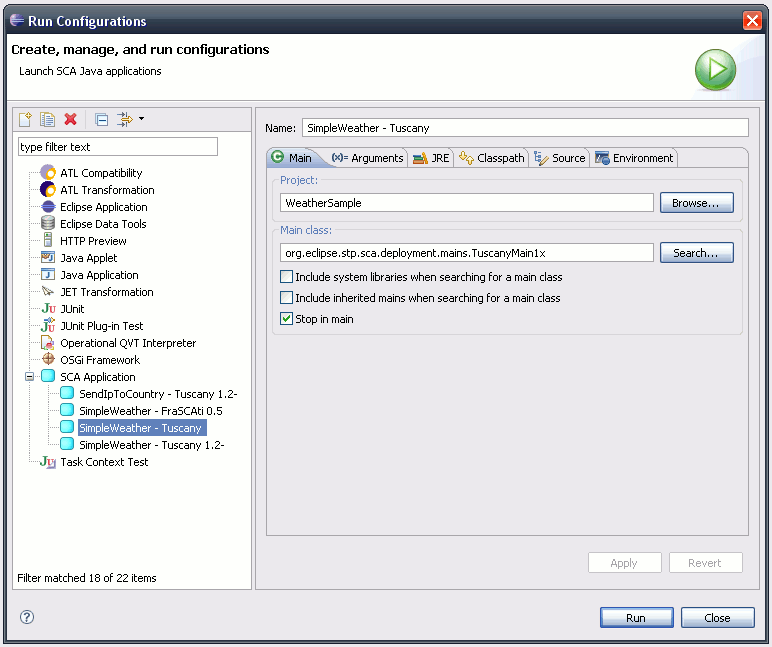
Task: Open the JRE tab
Action: [431, 158]
